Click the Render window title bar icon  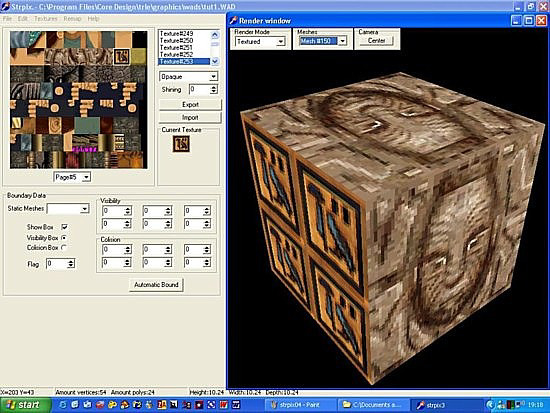point(233,21)
